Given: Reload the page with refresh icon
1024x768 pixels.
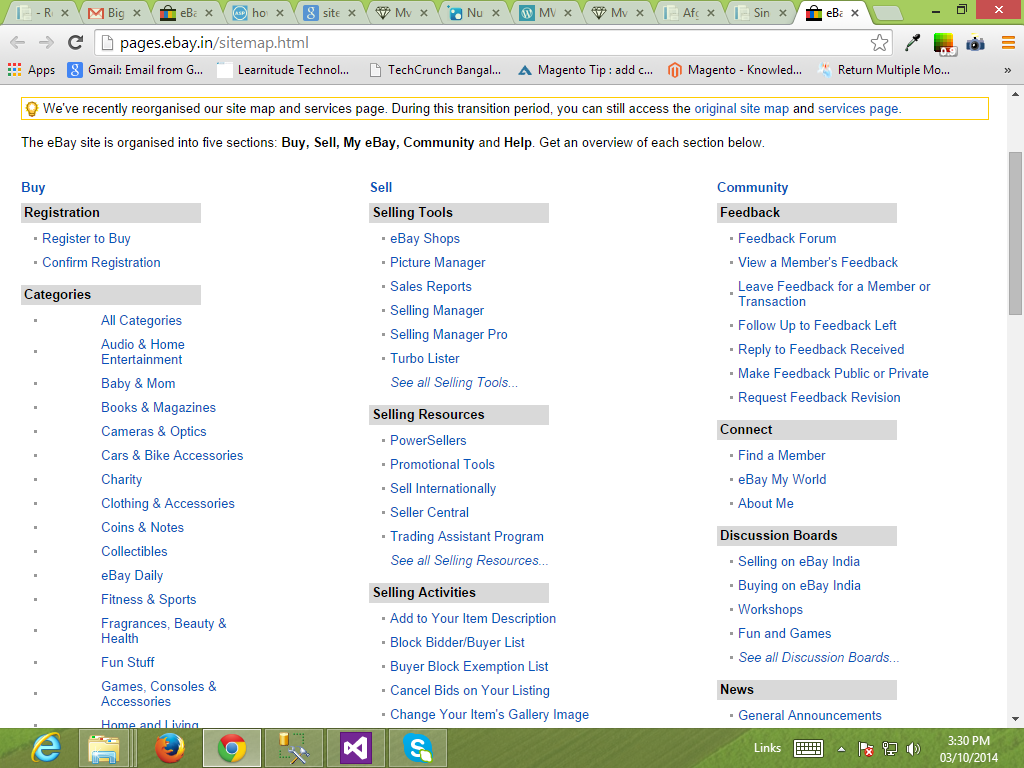Looking at the screenshot, I should click(76, 43).
